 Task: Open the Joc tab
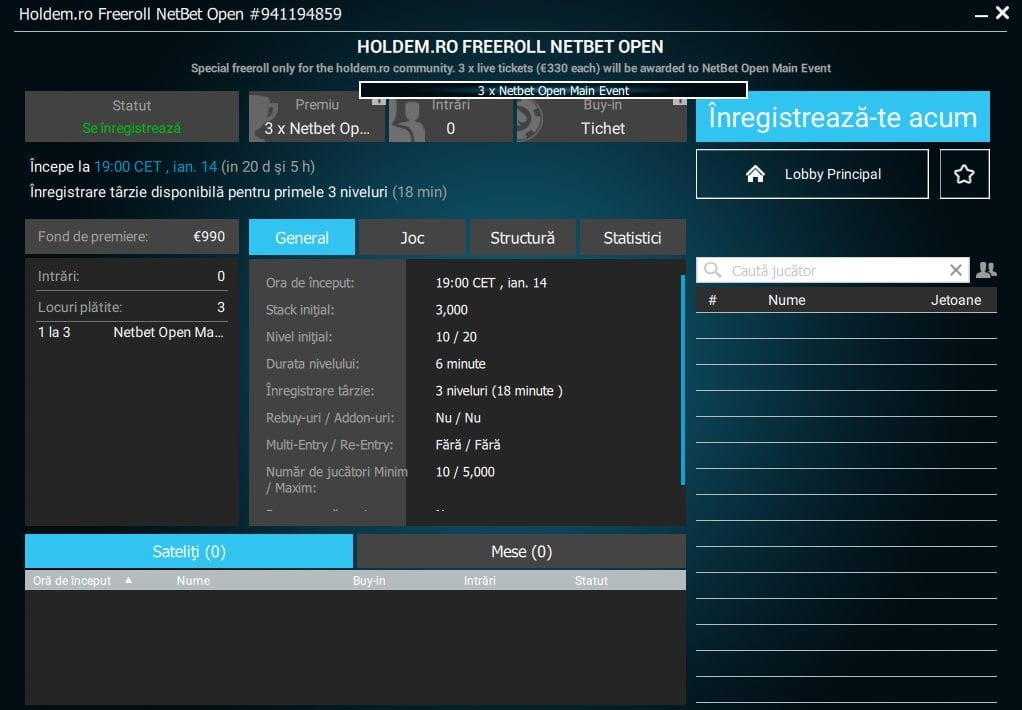412,237
